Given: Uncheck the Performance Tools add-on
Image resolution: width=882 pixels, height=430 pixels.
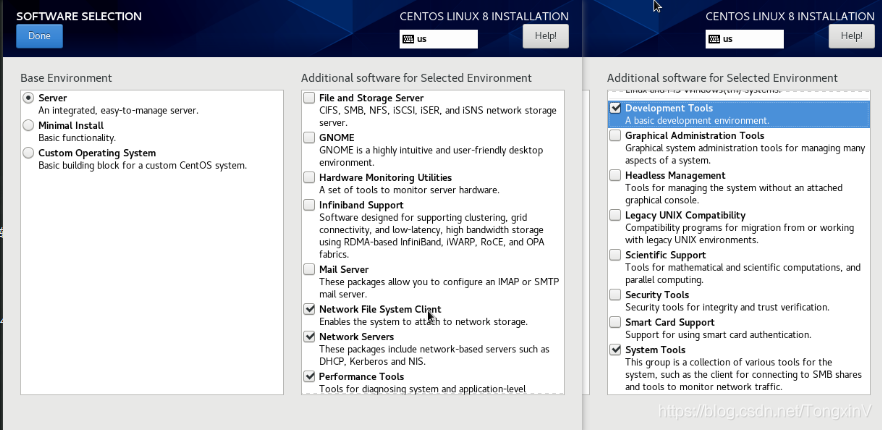Looking at the screenshot, I should pos(309,376).
